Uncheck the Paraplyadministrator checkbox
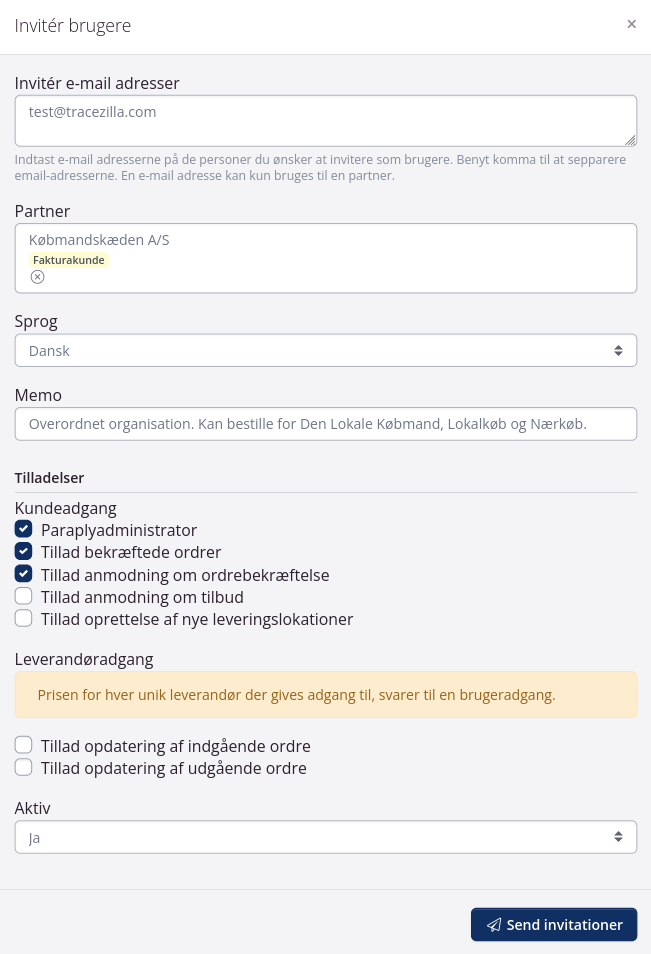Image resolution: width=651 pixels, height=954 pixels. pyautogui.click(x=24, y=530)
